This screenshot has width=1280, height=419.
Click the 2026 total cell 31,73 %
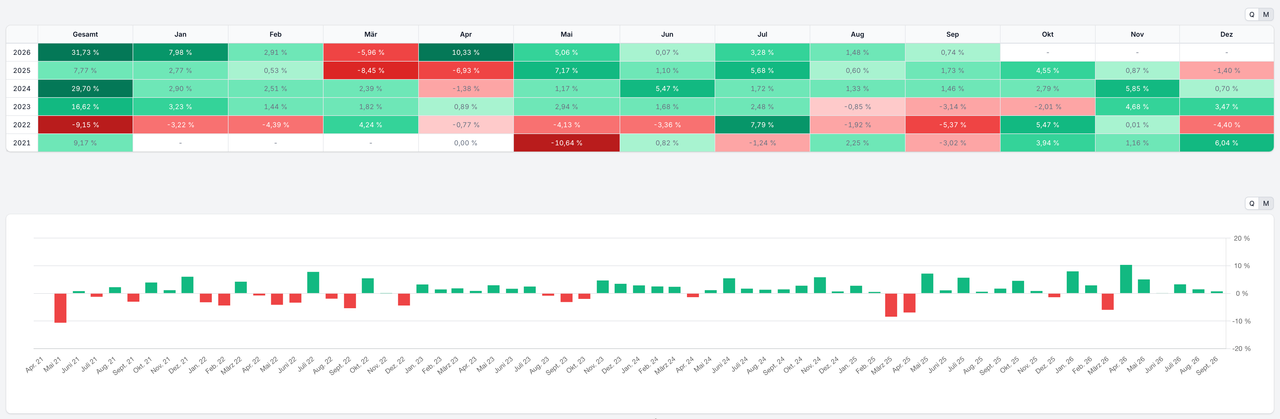pos(85,52)
